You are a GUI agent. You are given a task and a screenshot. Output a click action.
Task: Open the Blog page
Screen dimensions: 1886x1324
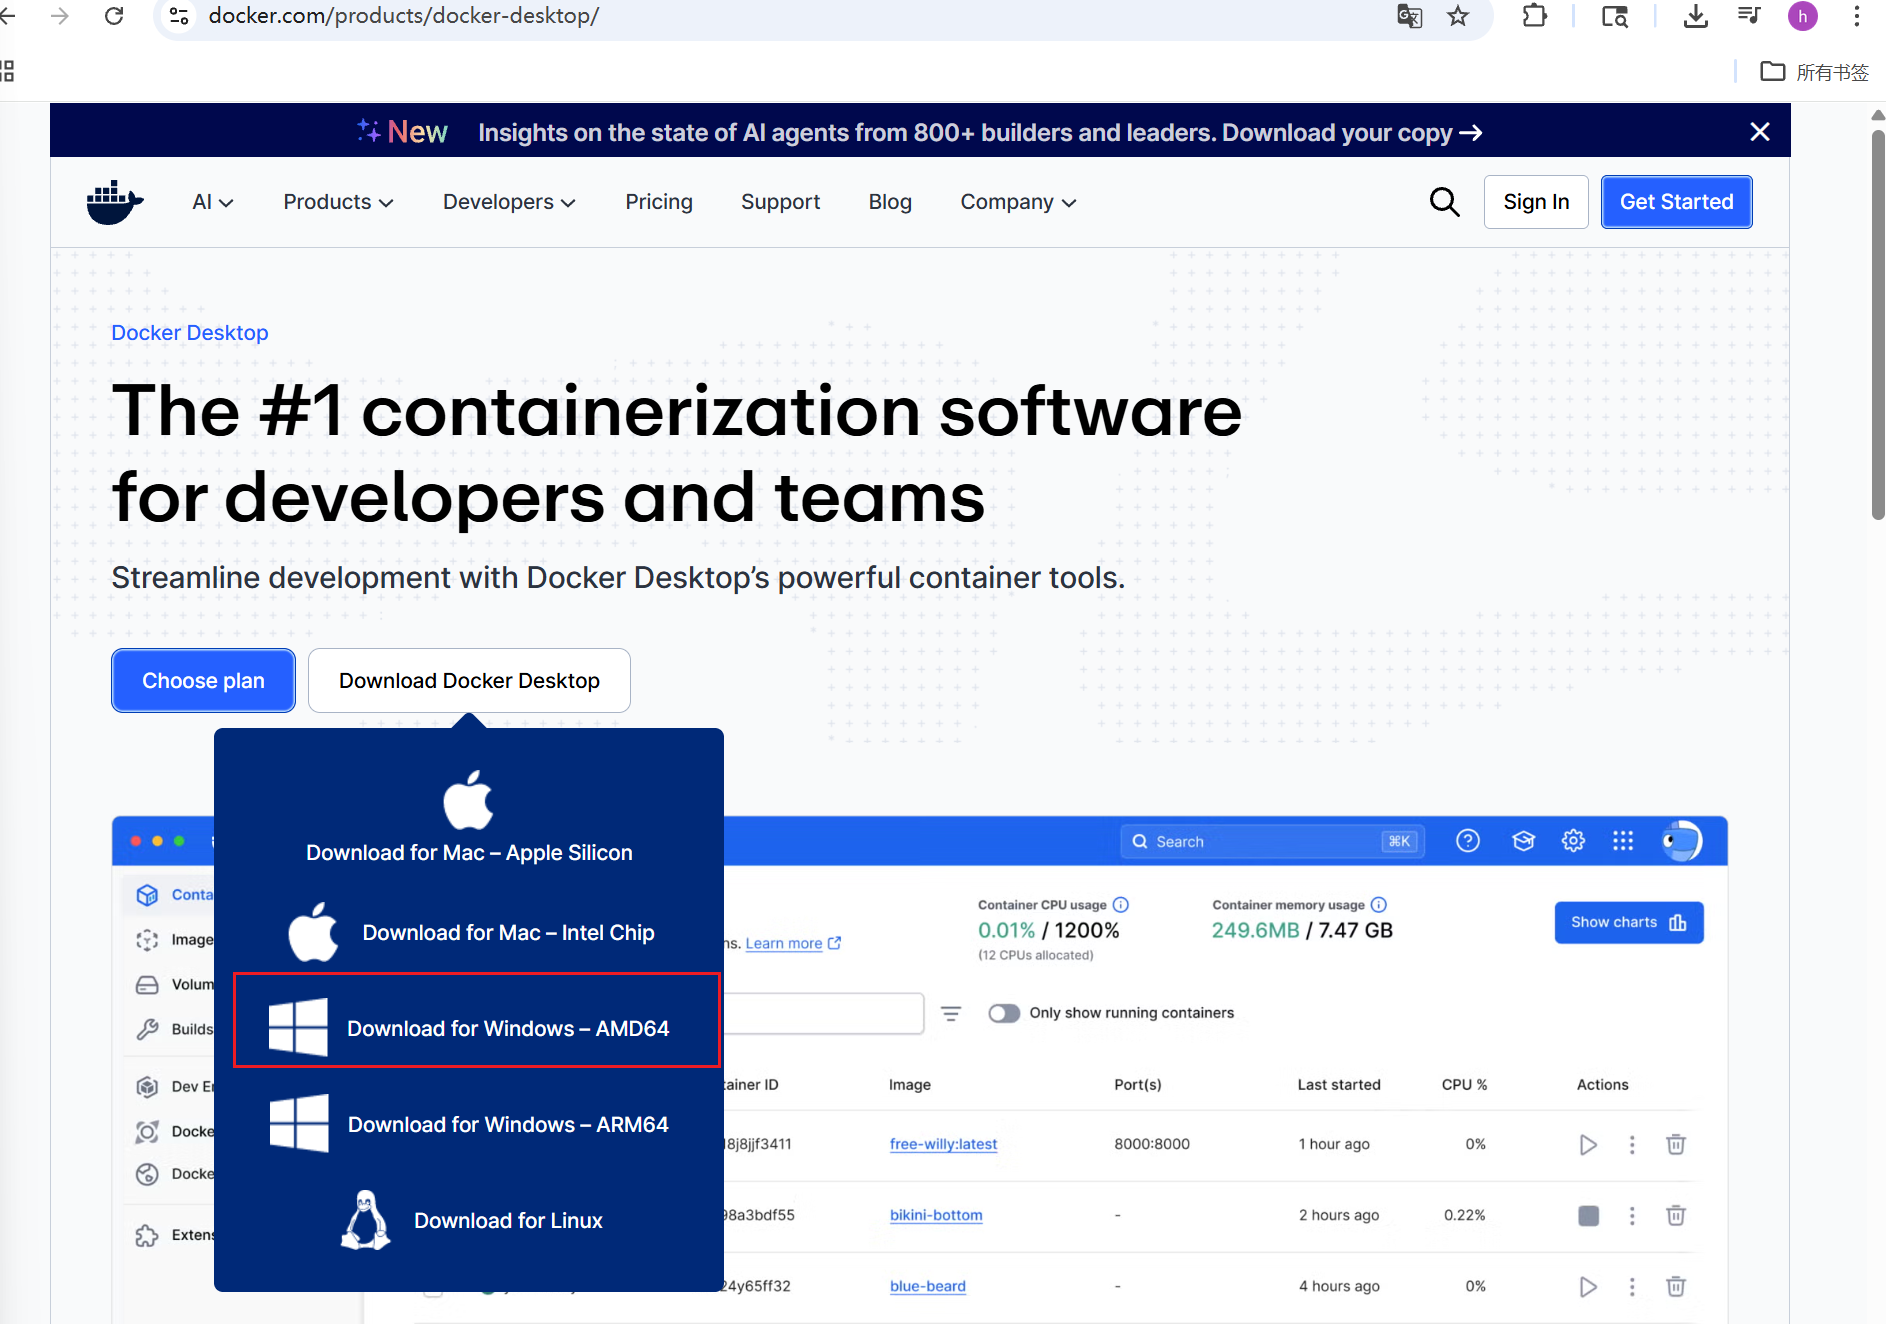(x=890, y=202)
